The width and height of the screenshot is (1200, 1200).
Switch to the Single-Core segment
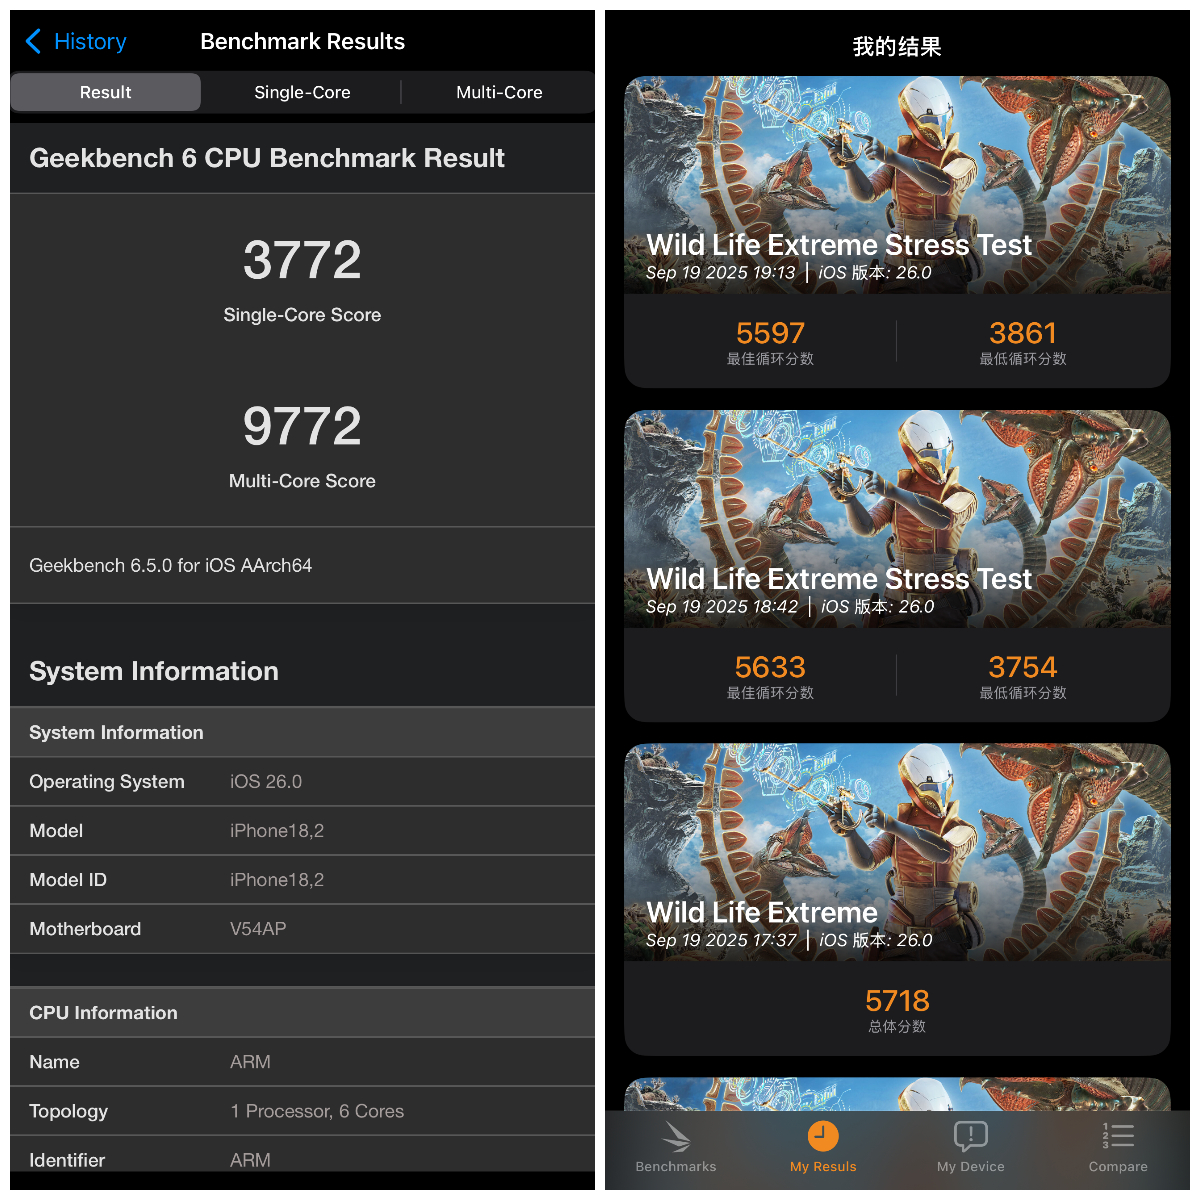tap(302, 92)
